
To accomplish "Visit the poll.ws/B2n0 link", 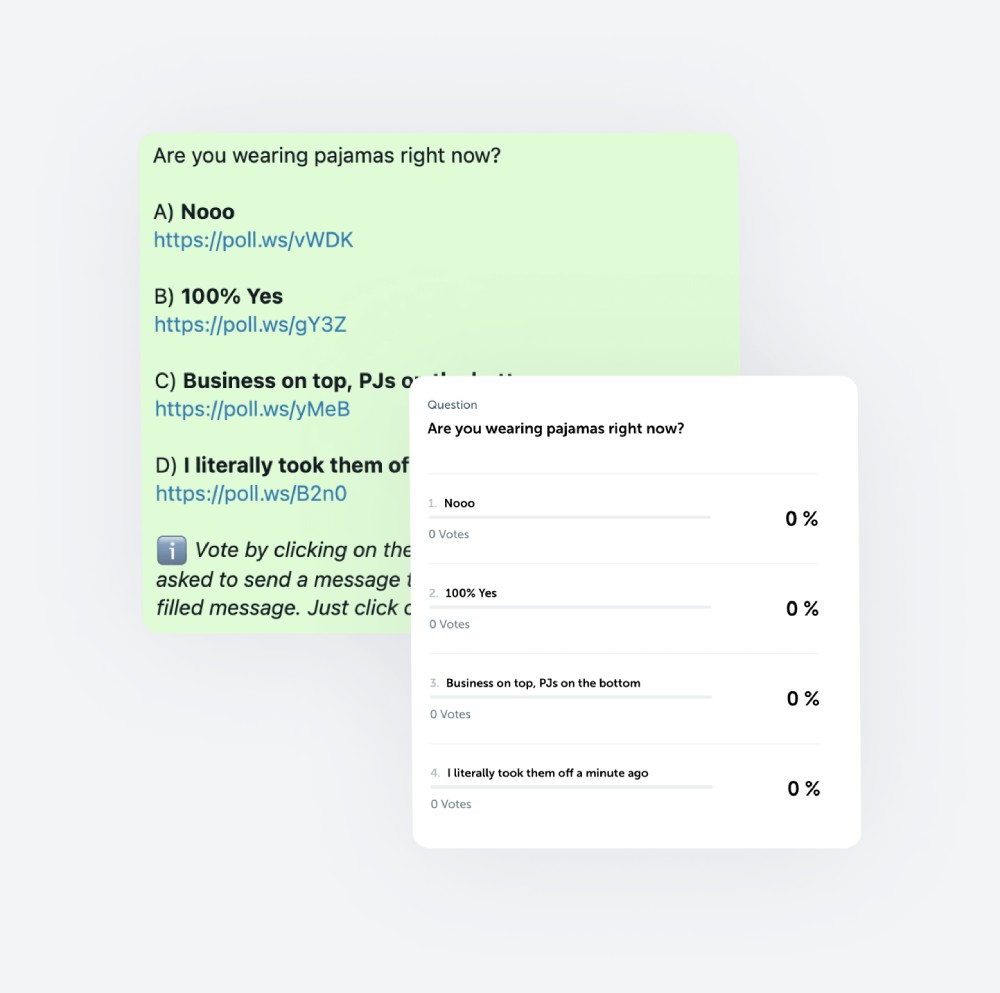I will 251,493.
